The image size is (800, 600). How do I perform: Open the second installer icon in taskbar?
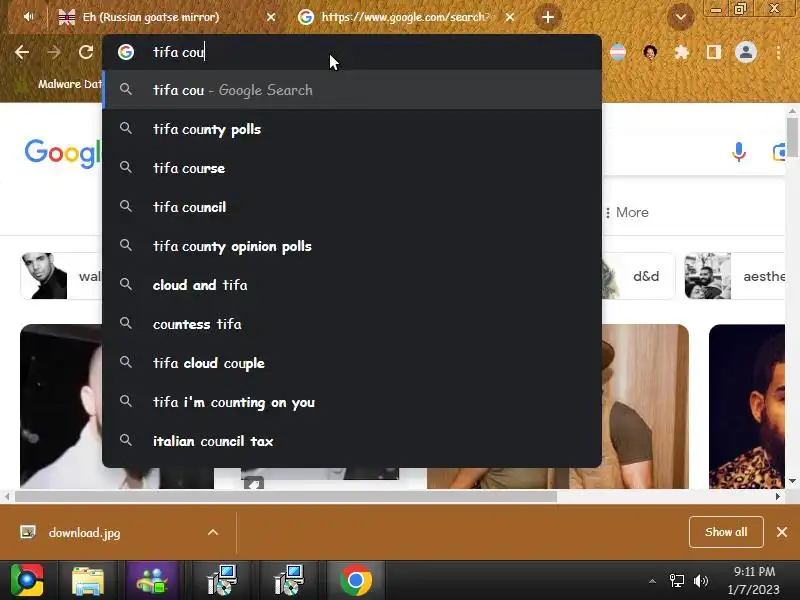point(289,580)
